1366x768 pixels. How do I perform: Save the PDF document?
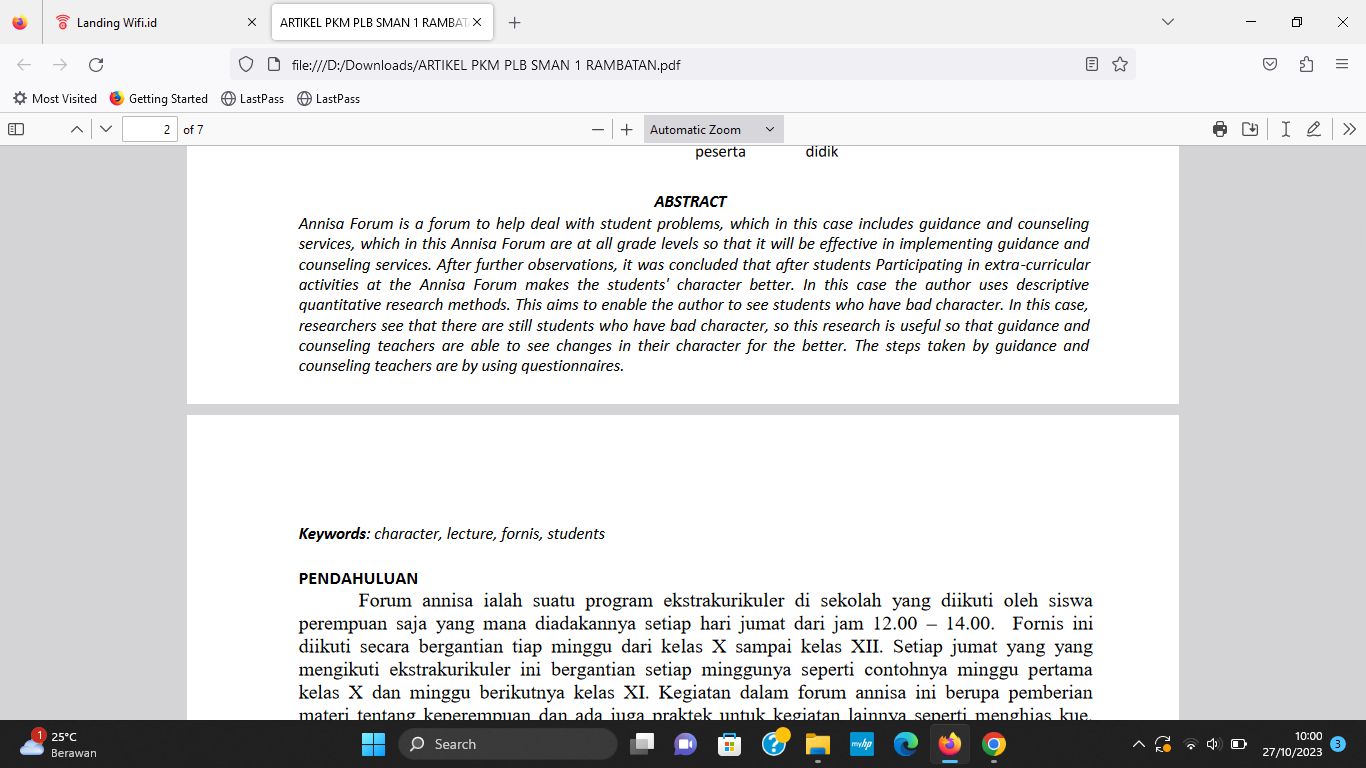coord(1250,129)
